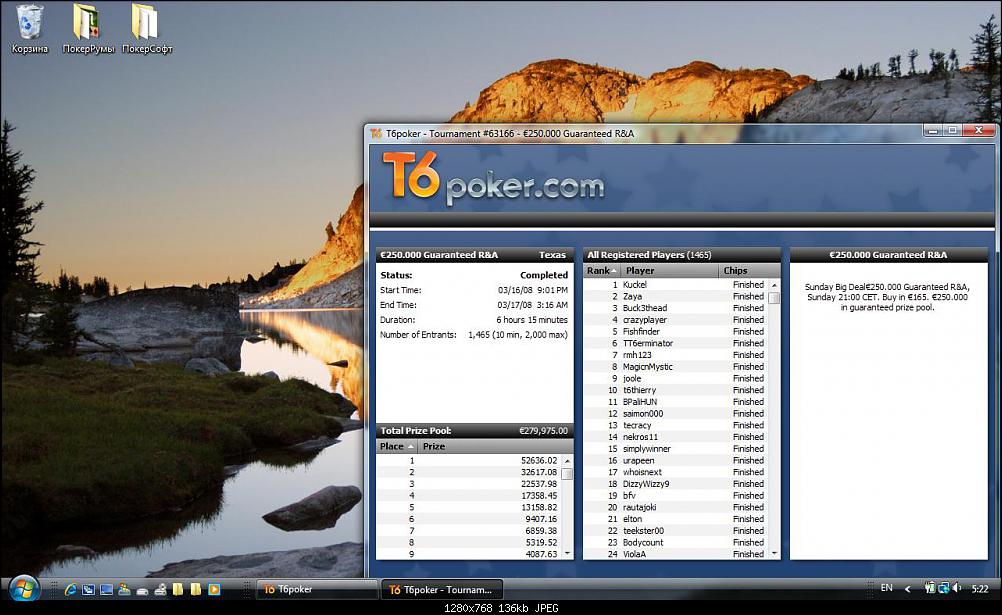Maximize the tournament window
Screen dimensions: 1002x615
952,130
